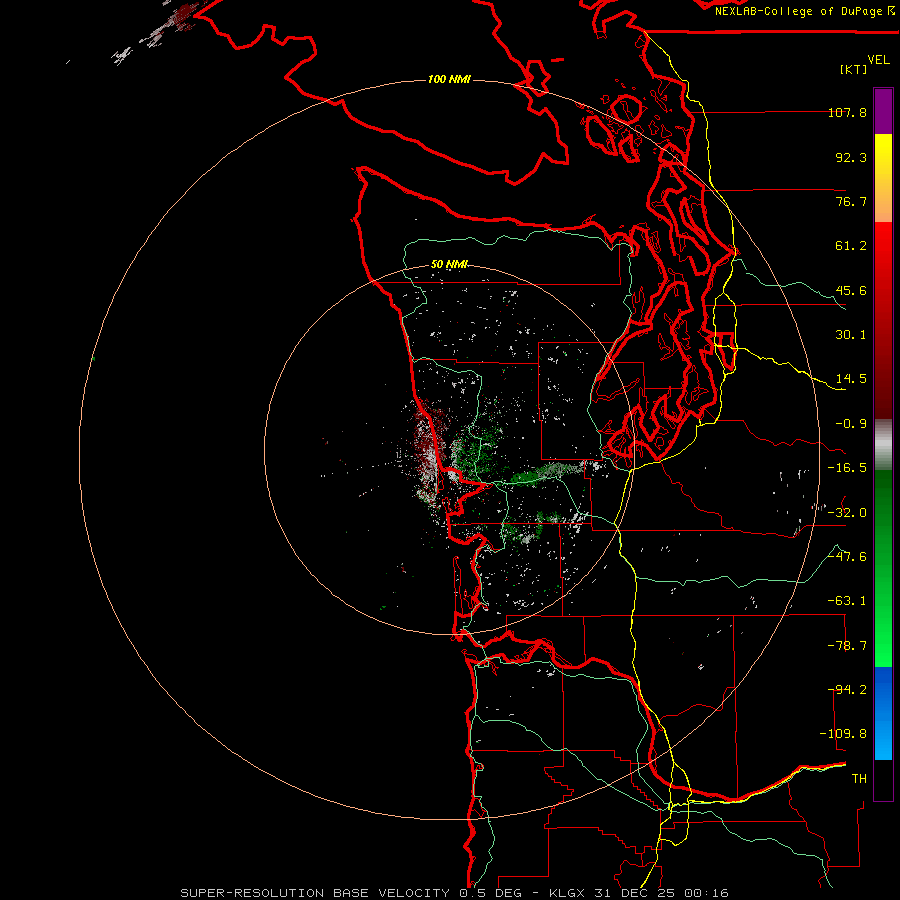Viewport: 900px width, 900px height.
Task: Click the 50 NMI range ring label
Action: point(449,265)
